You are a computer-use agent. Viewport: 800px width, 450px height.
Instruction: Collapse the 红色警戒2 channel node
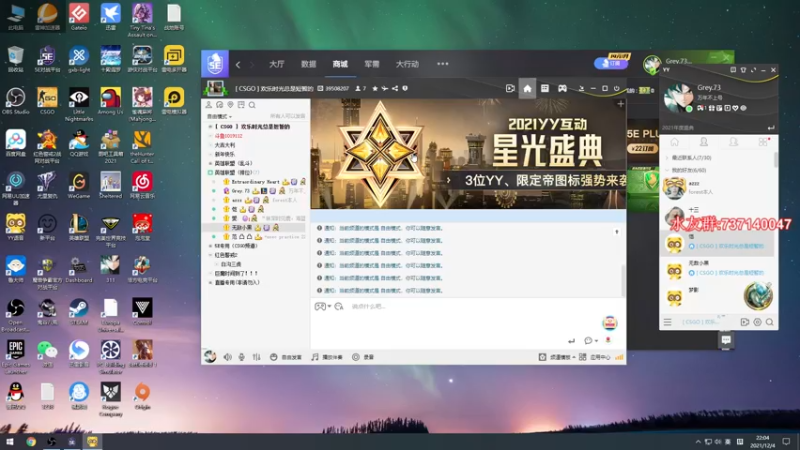pyautogui.click(x=210, y=255)
